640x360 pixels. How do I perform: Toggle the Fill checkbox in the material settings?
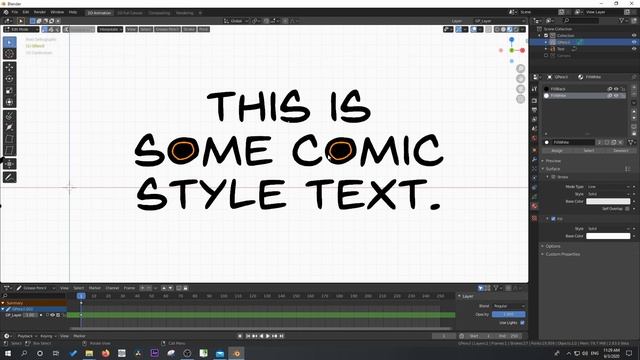tap(553, 219)
